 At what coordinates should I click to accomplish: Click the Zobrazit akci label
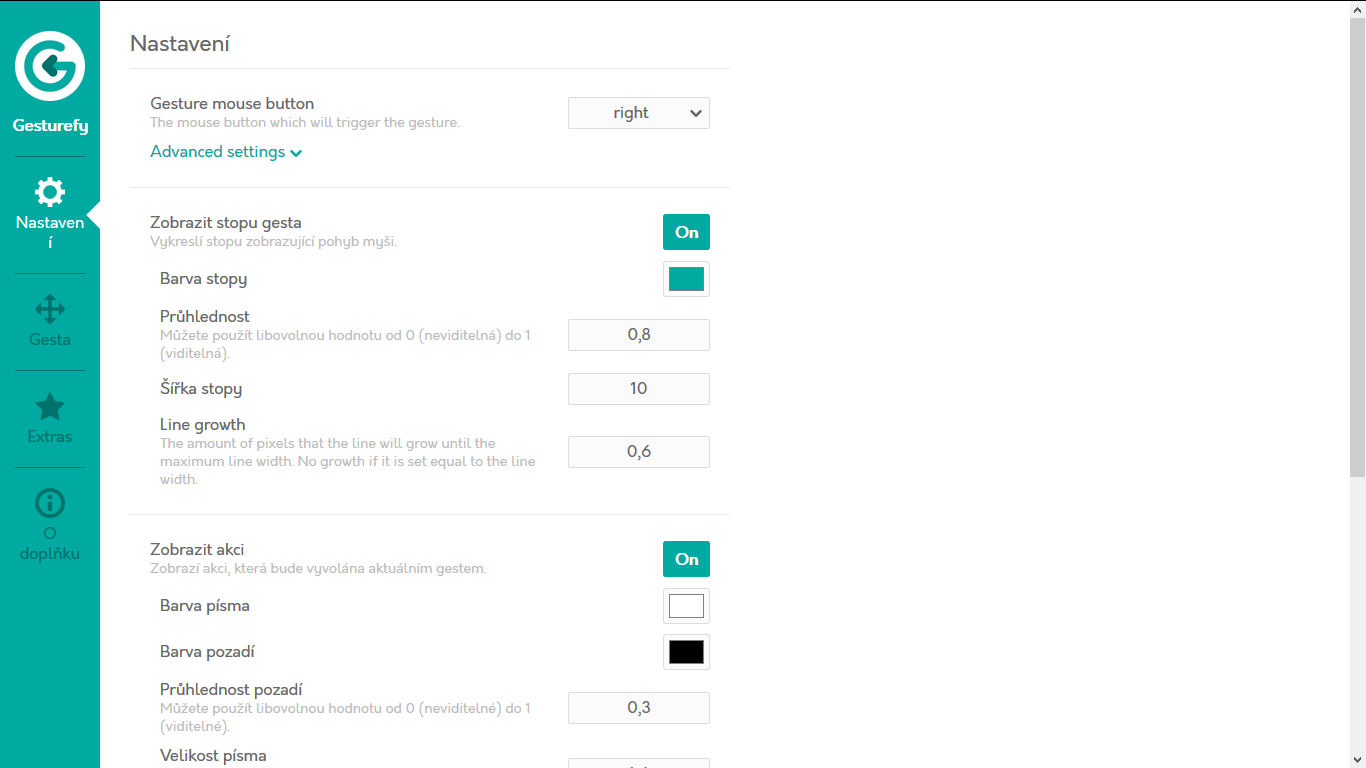[x=197, y=549]
